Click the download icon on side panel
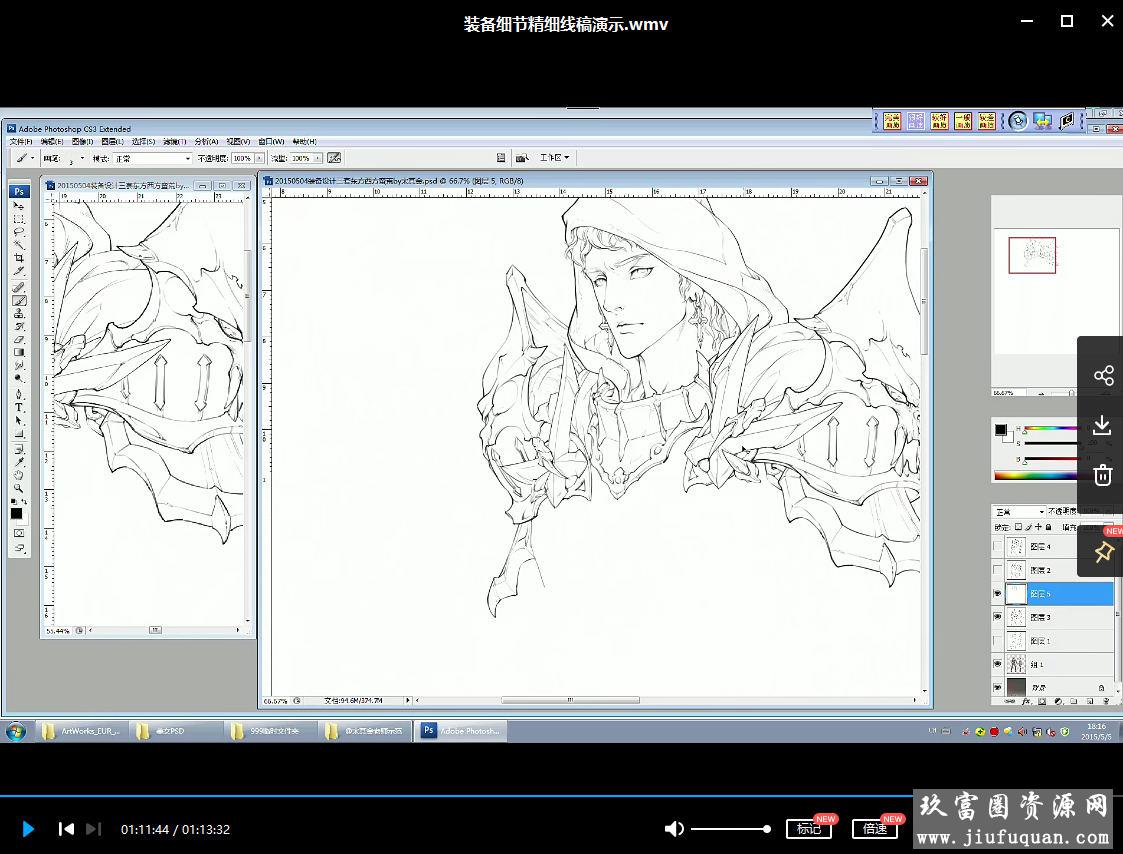The width and height of the screenshot is (1123, 854). [x=1103, y=425]
